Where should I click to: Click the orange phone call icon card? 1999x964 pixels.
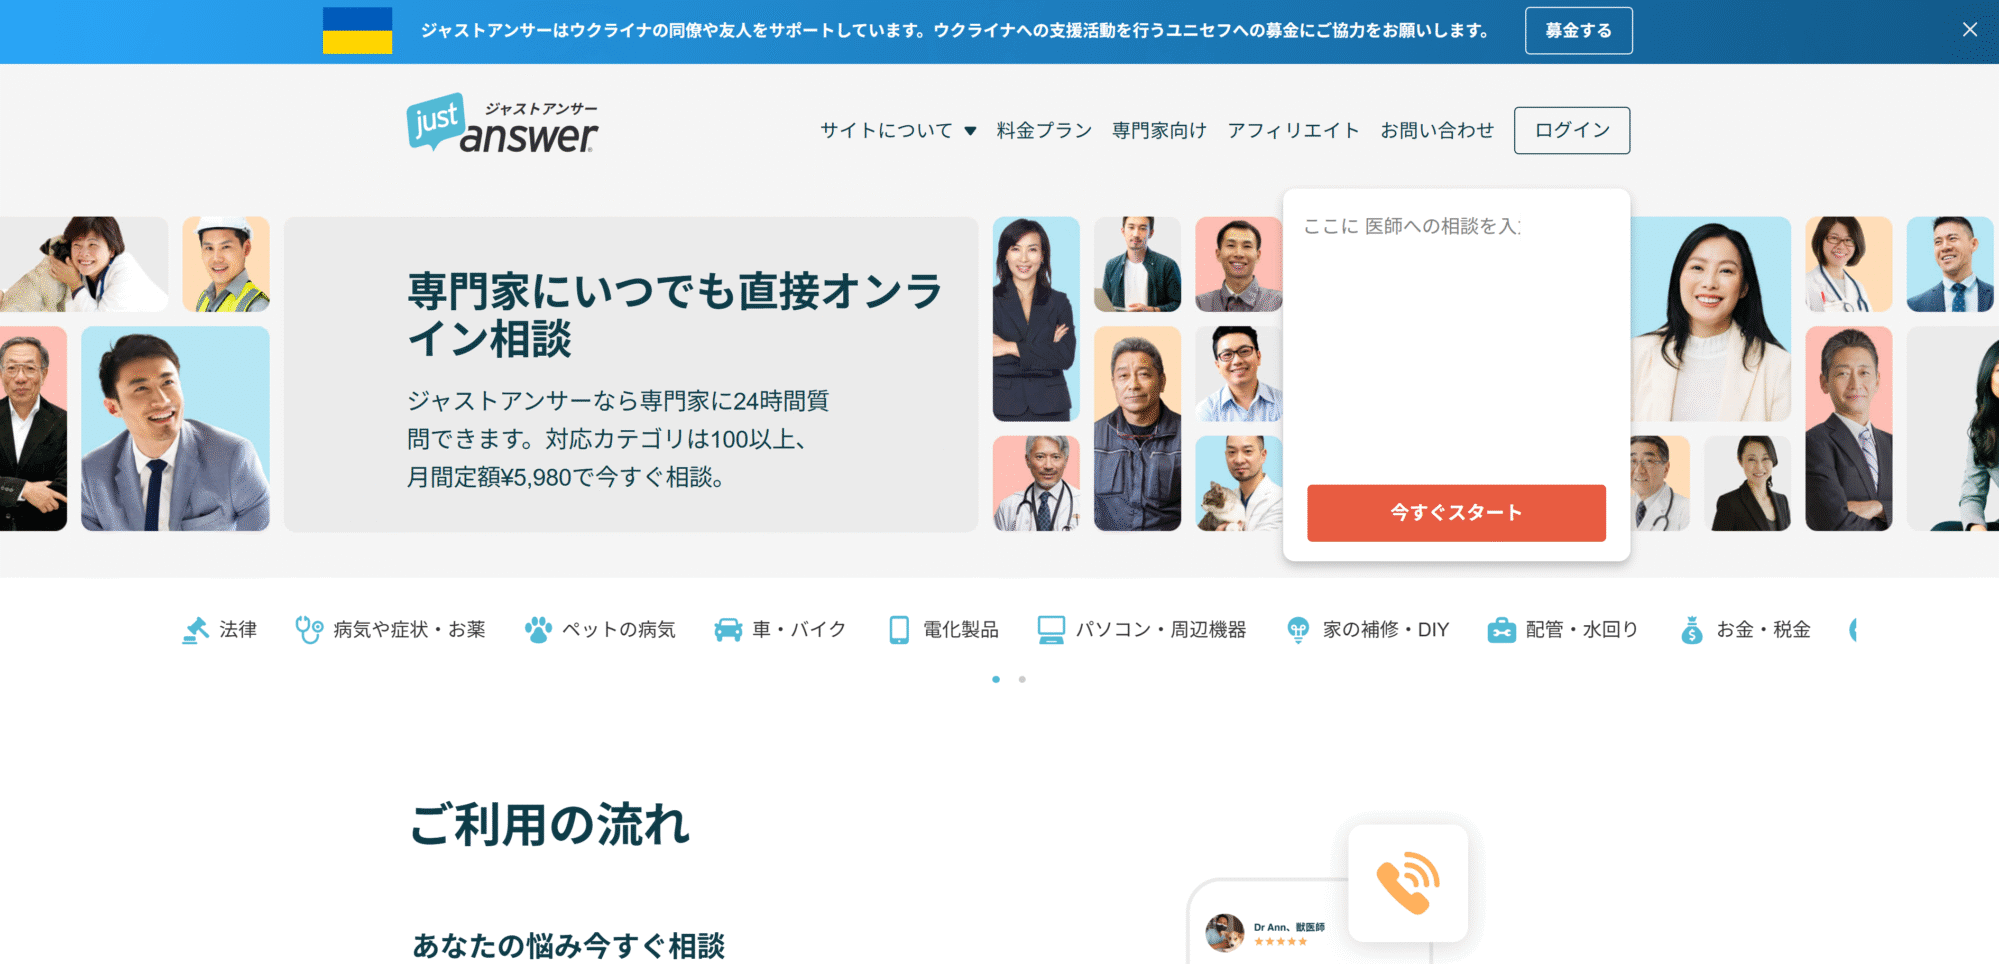tap(1408, 882)
